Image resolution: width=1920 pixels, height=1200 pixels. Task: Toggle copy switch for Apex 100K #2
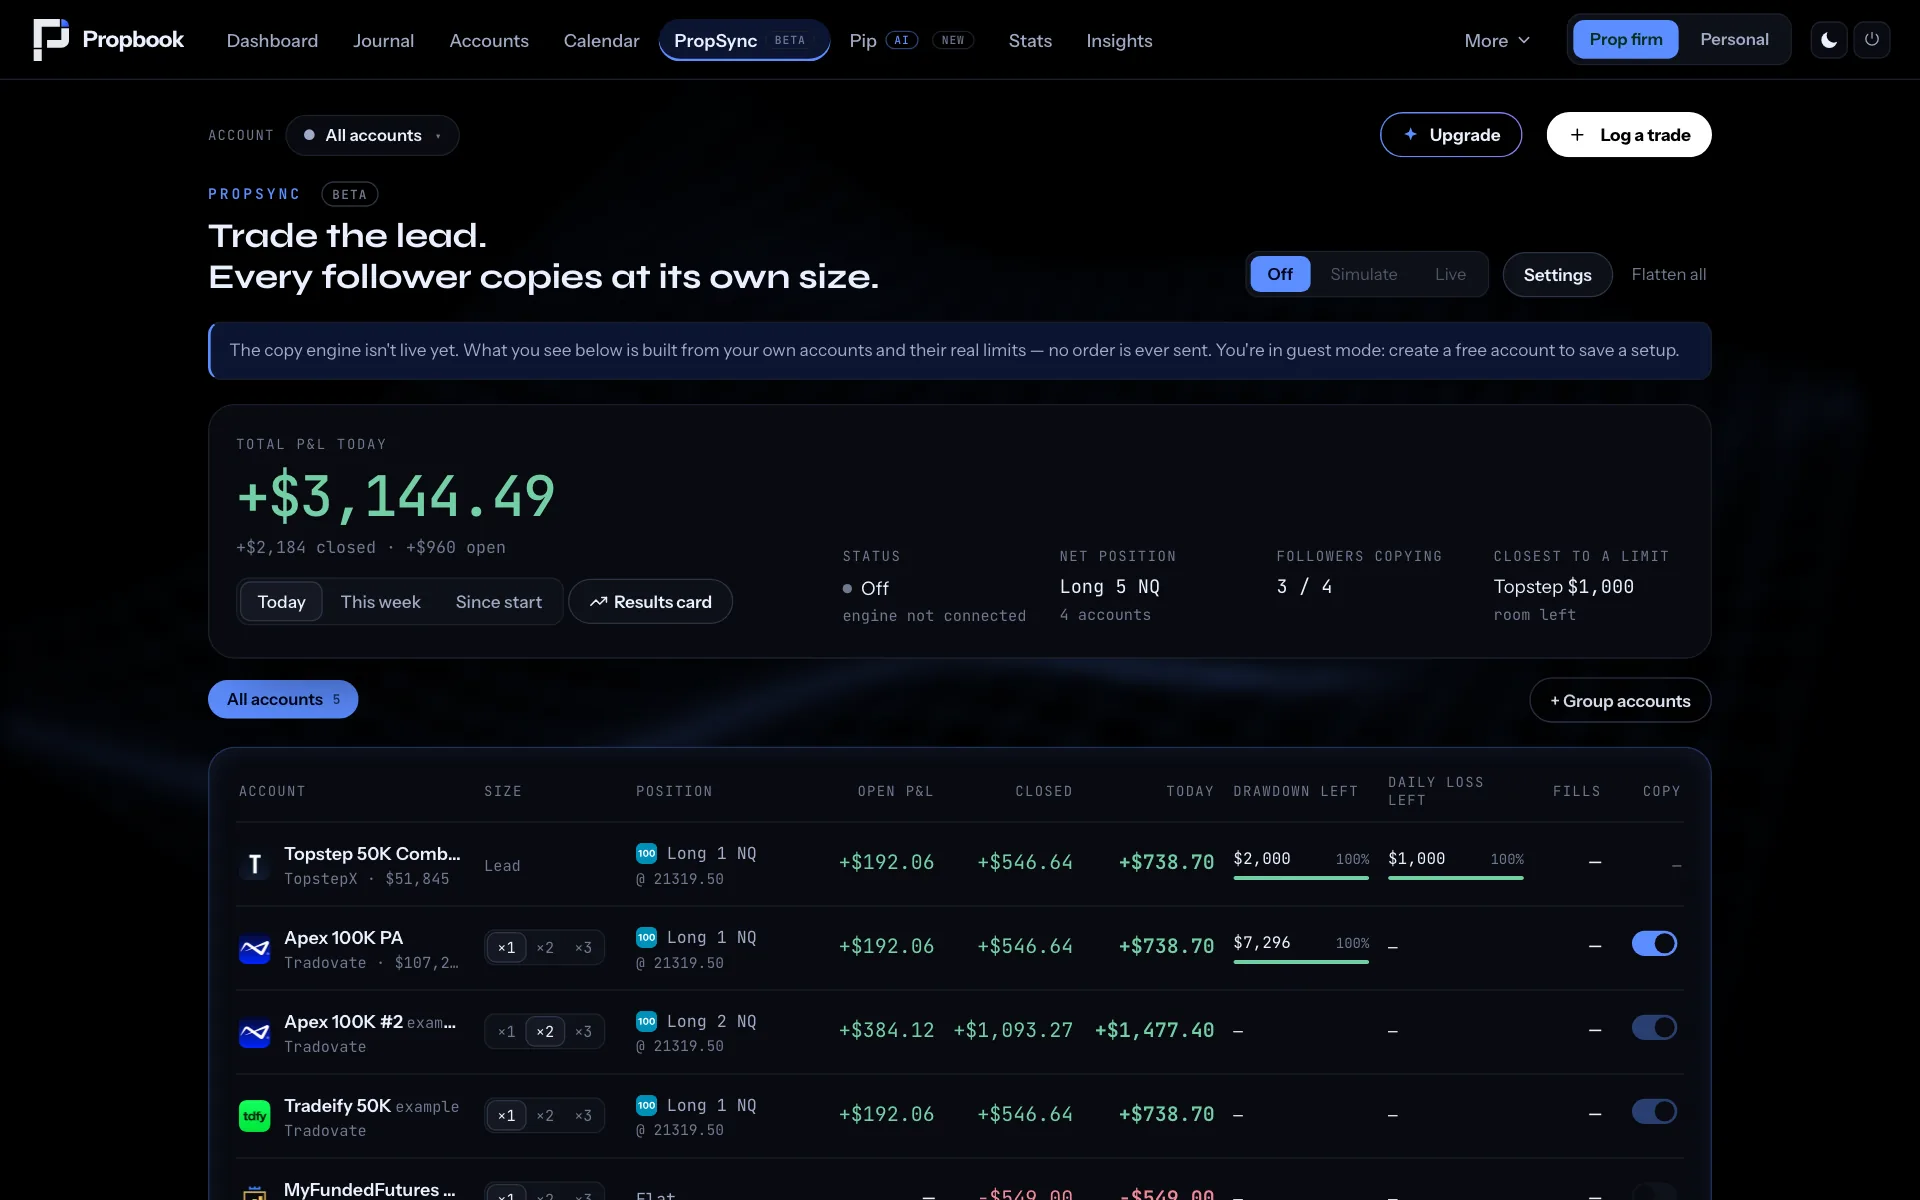[x=1654, y=1027]
